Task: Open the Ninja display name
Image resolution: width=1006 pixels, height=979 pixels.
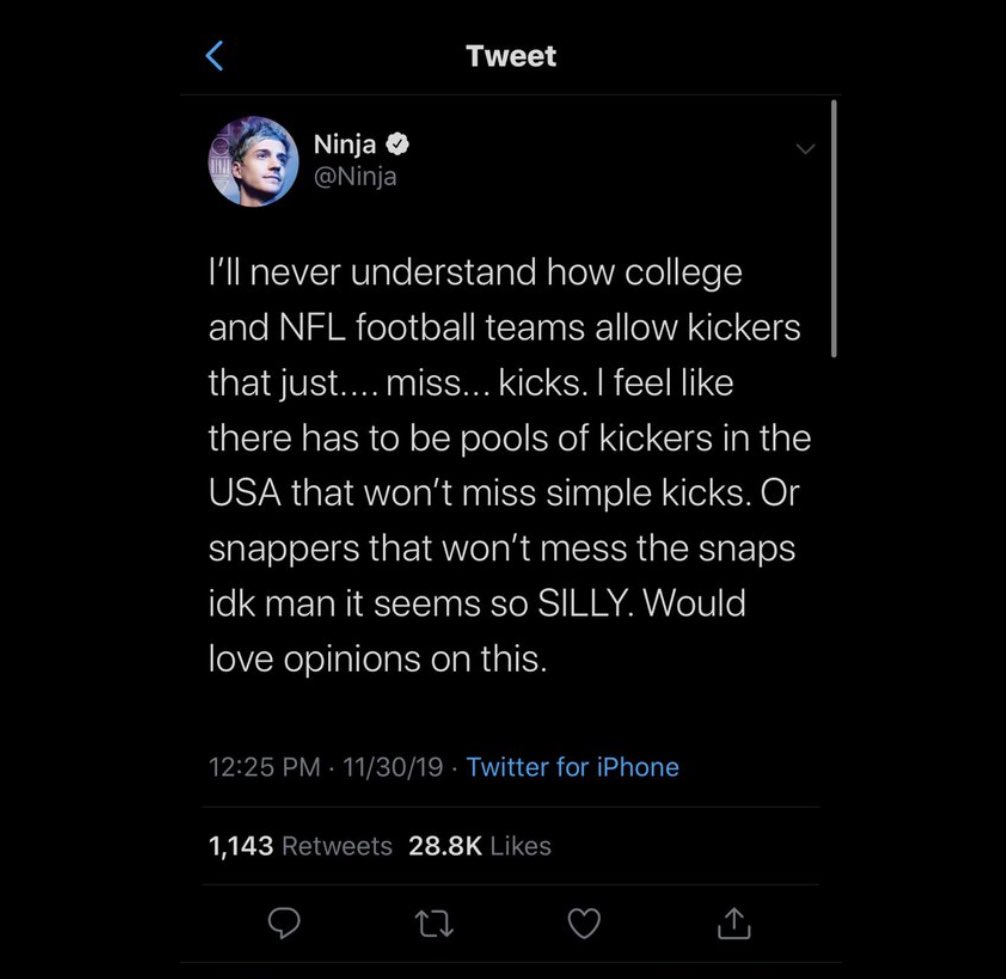Action: click(x=345, y=145)
